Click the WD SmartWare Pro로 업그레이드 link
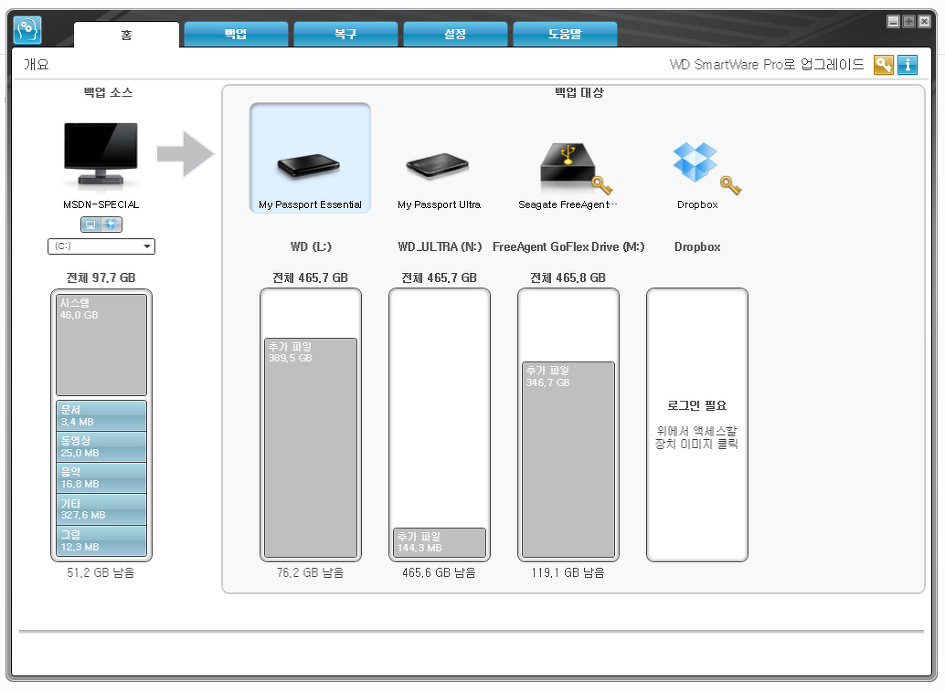 (767, 64)
